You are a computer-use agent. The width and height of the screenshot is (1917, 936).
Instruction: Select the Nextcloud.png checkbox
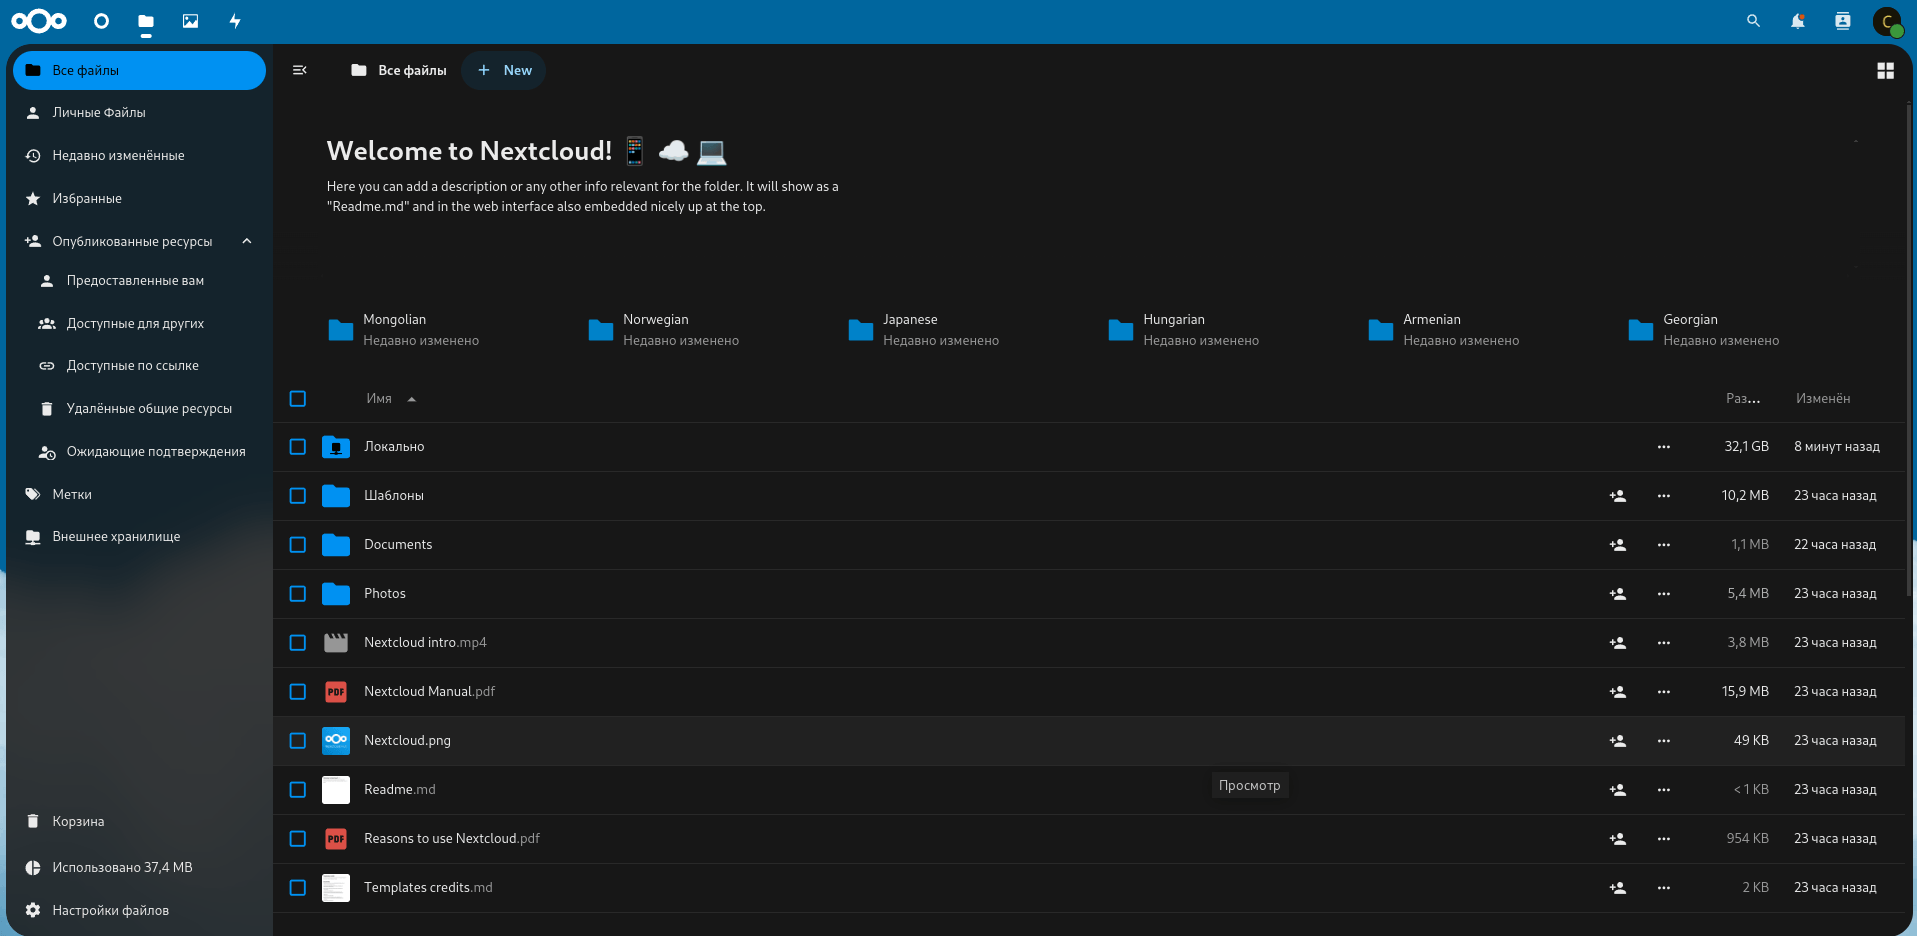pyautogui.click(x=298, y=741)
